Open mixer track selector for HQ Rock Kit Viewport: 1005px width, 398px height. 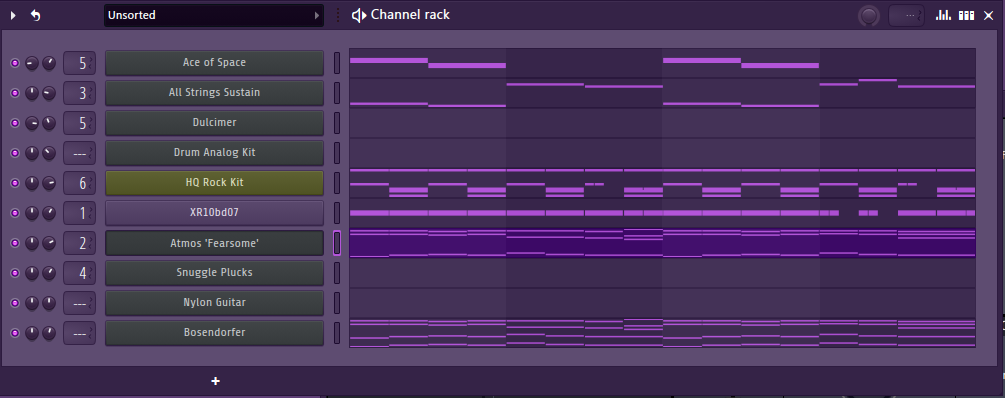(x=79, y=183)
